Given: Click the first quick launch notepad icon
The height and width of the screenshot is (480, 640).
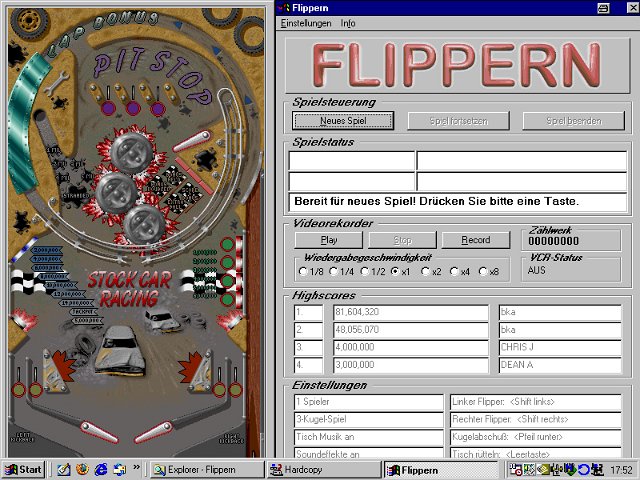Looking at the screenshot, I should (x=64, y=470).
